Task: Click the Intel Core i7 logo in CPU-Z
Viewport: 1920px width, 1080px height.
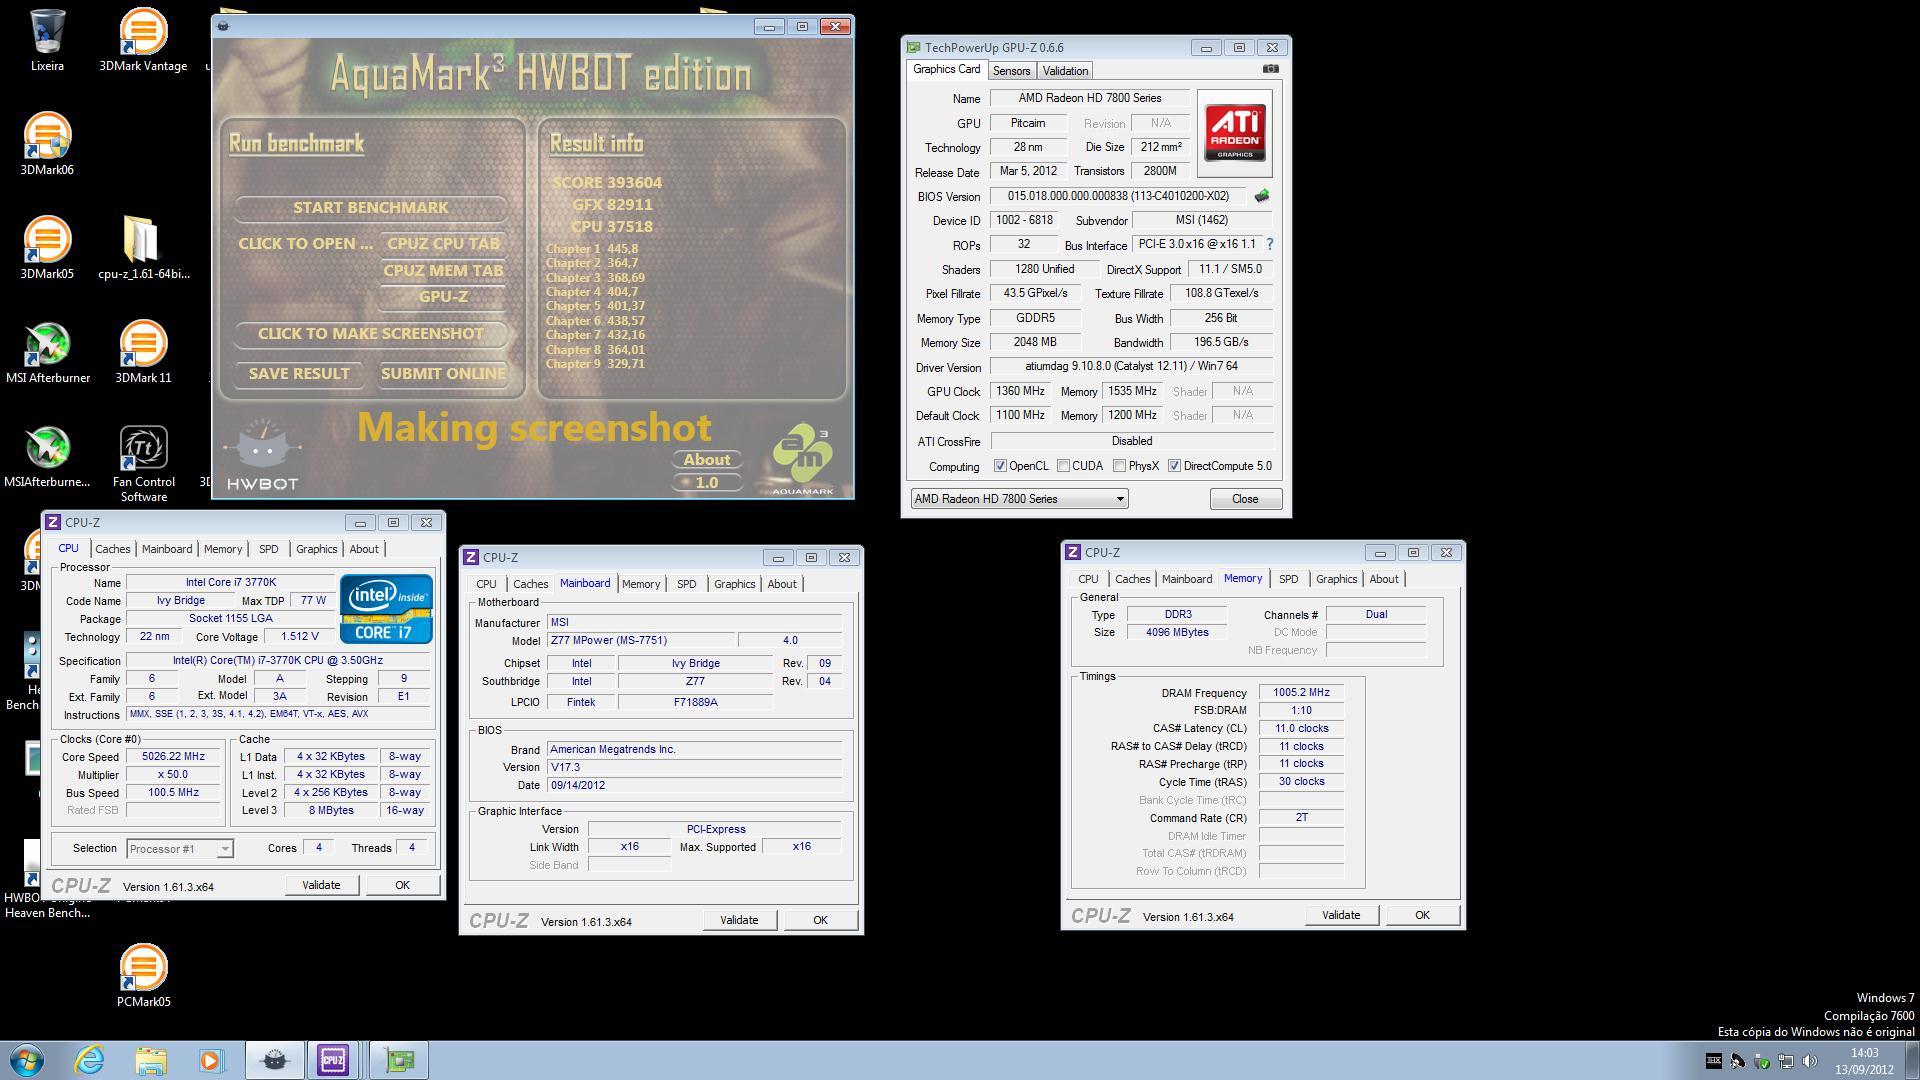Action: (386, 609)
